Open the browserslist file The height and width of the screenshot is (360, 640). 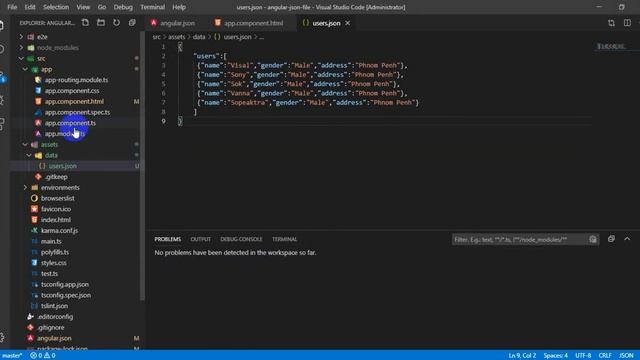pos(58,198)
